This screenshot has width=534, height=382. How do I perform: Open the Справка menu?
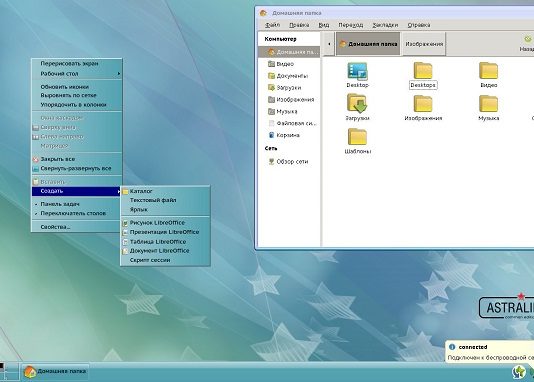(x=419, y=25)
